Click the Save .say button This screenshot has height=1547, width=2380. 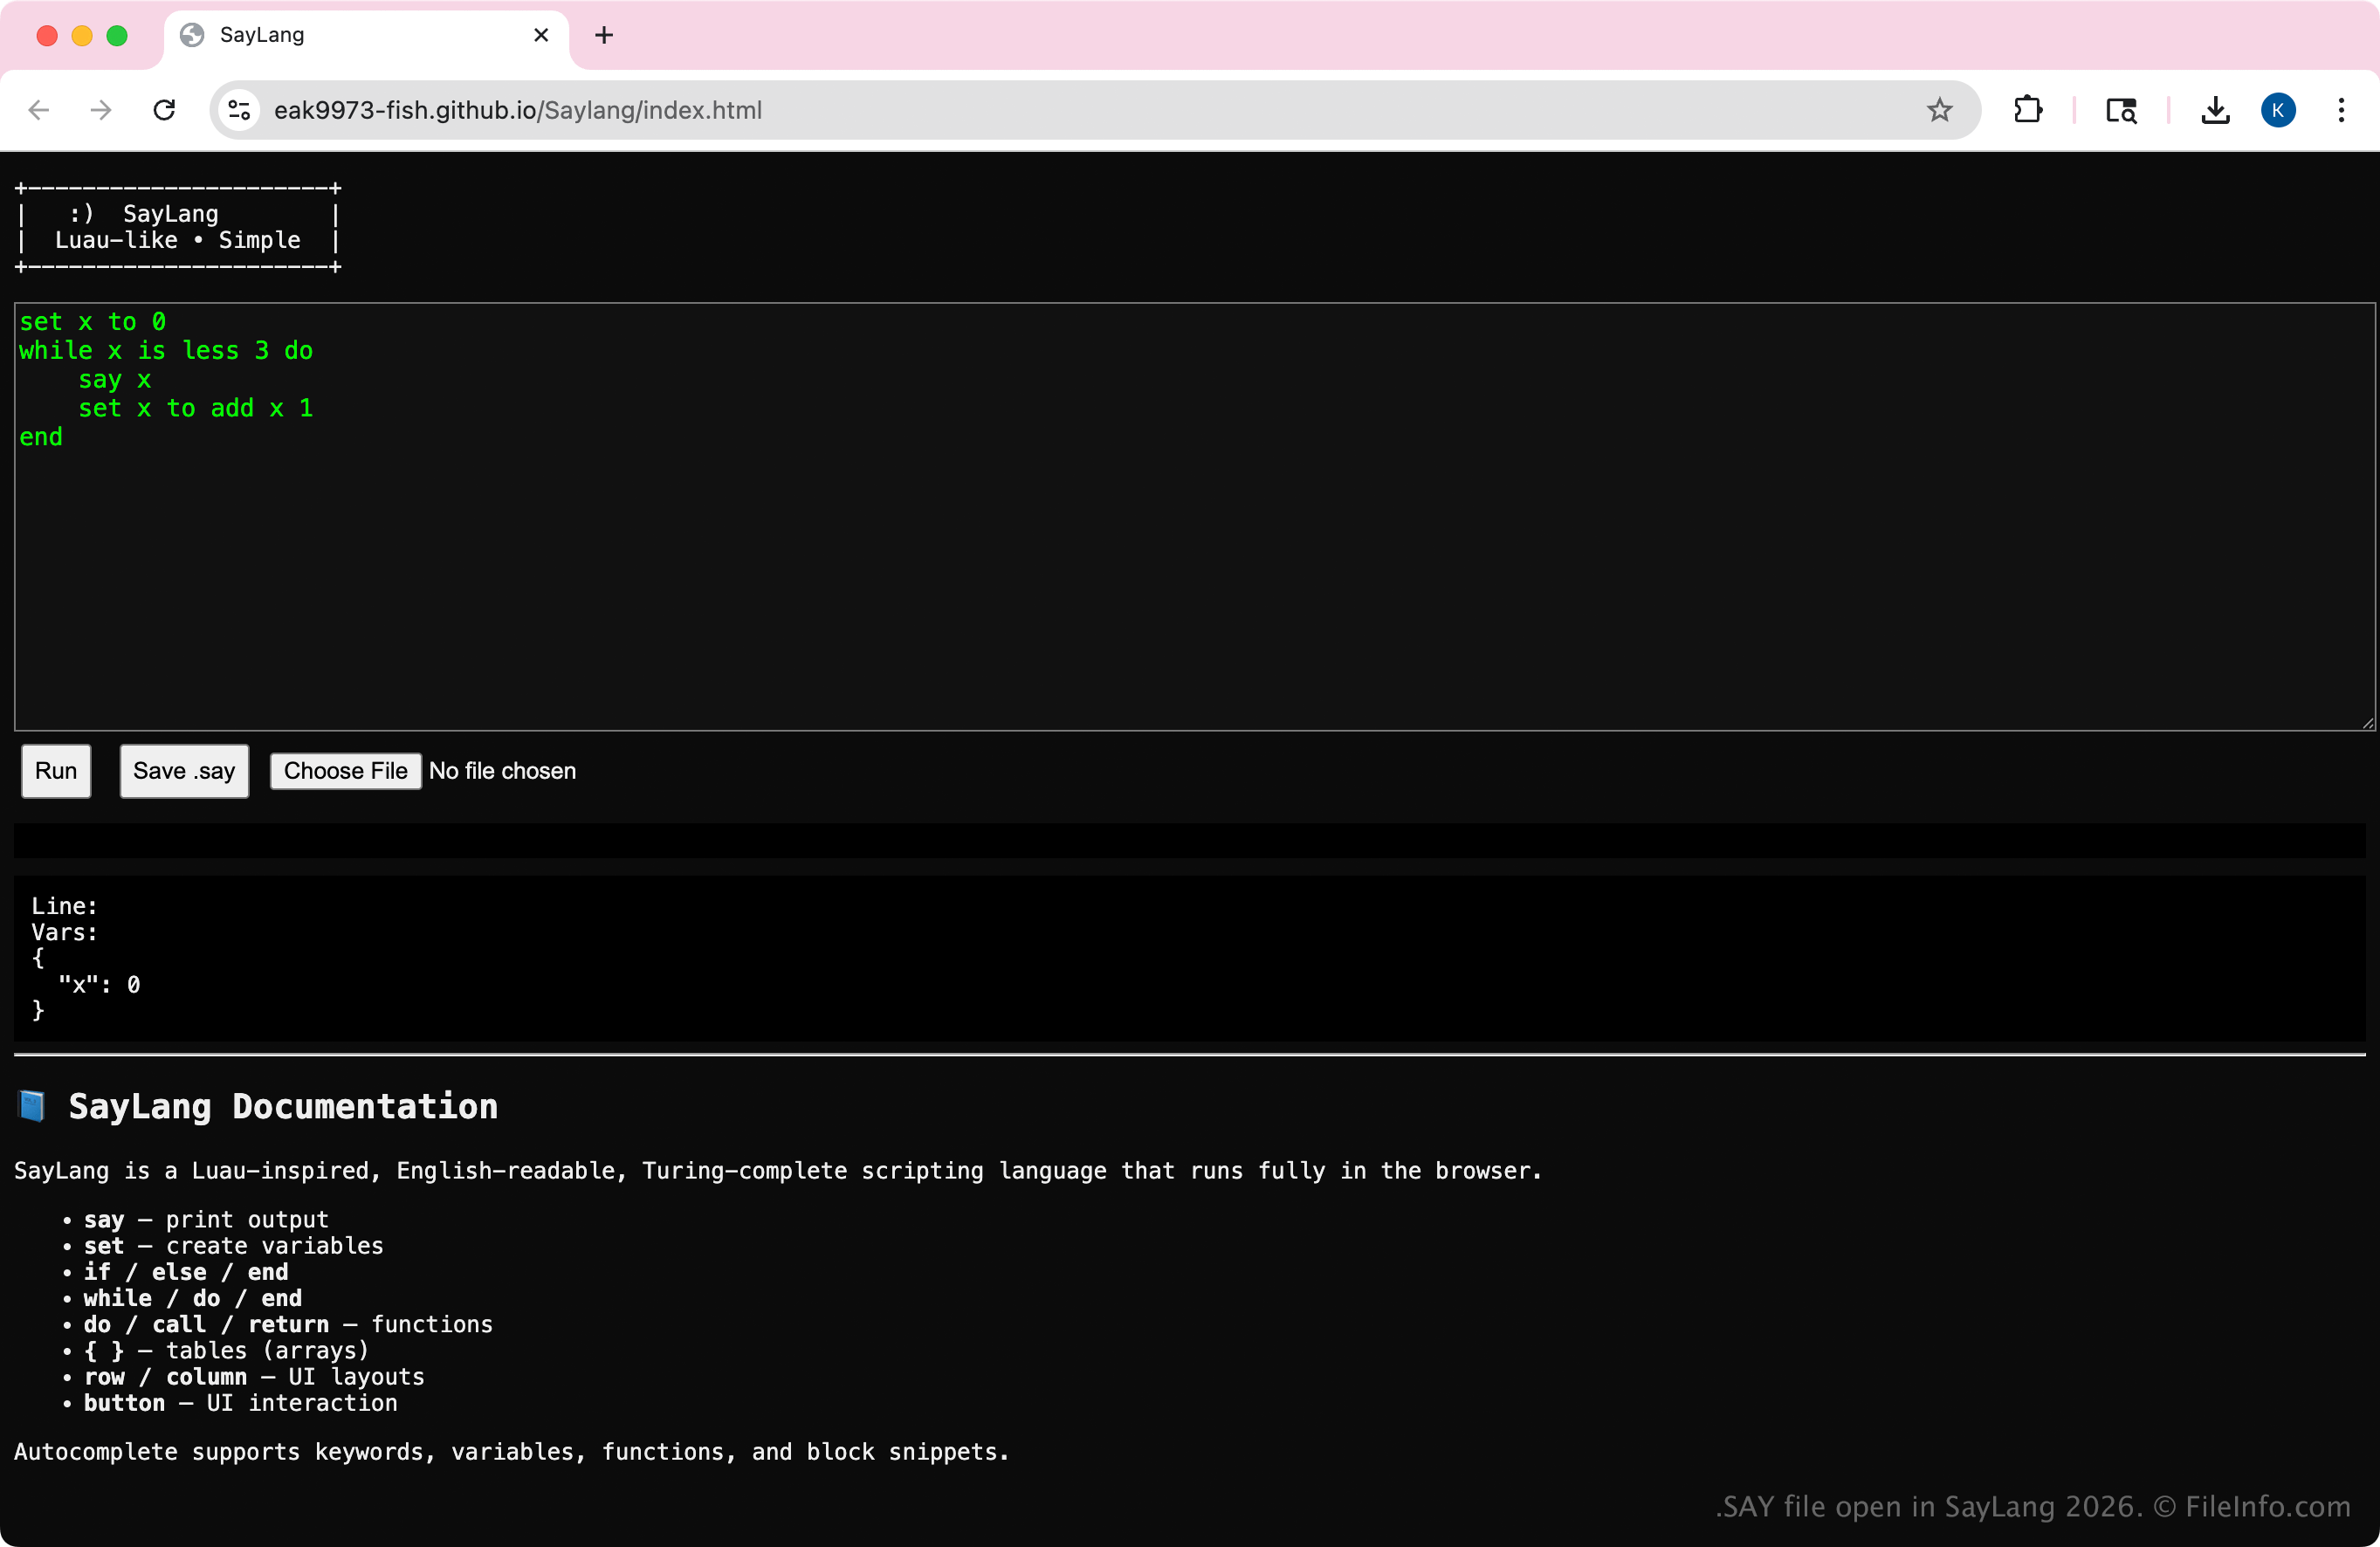[184, 771]
